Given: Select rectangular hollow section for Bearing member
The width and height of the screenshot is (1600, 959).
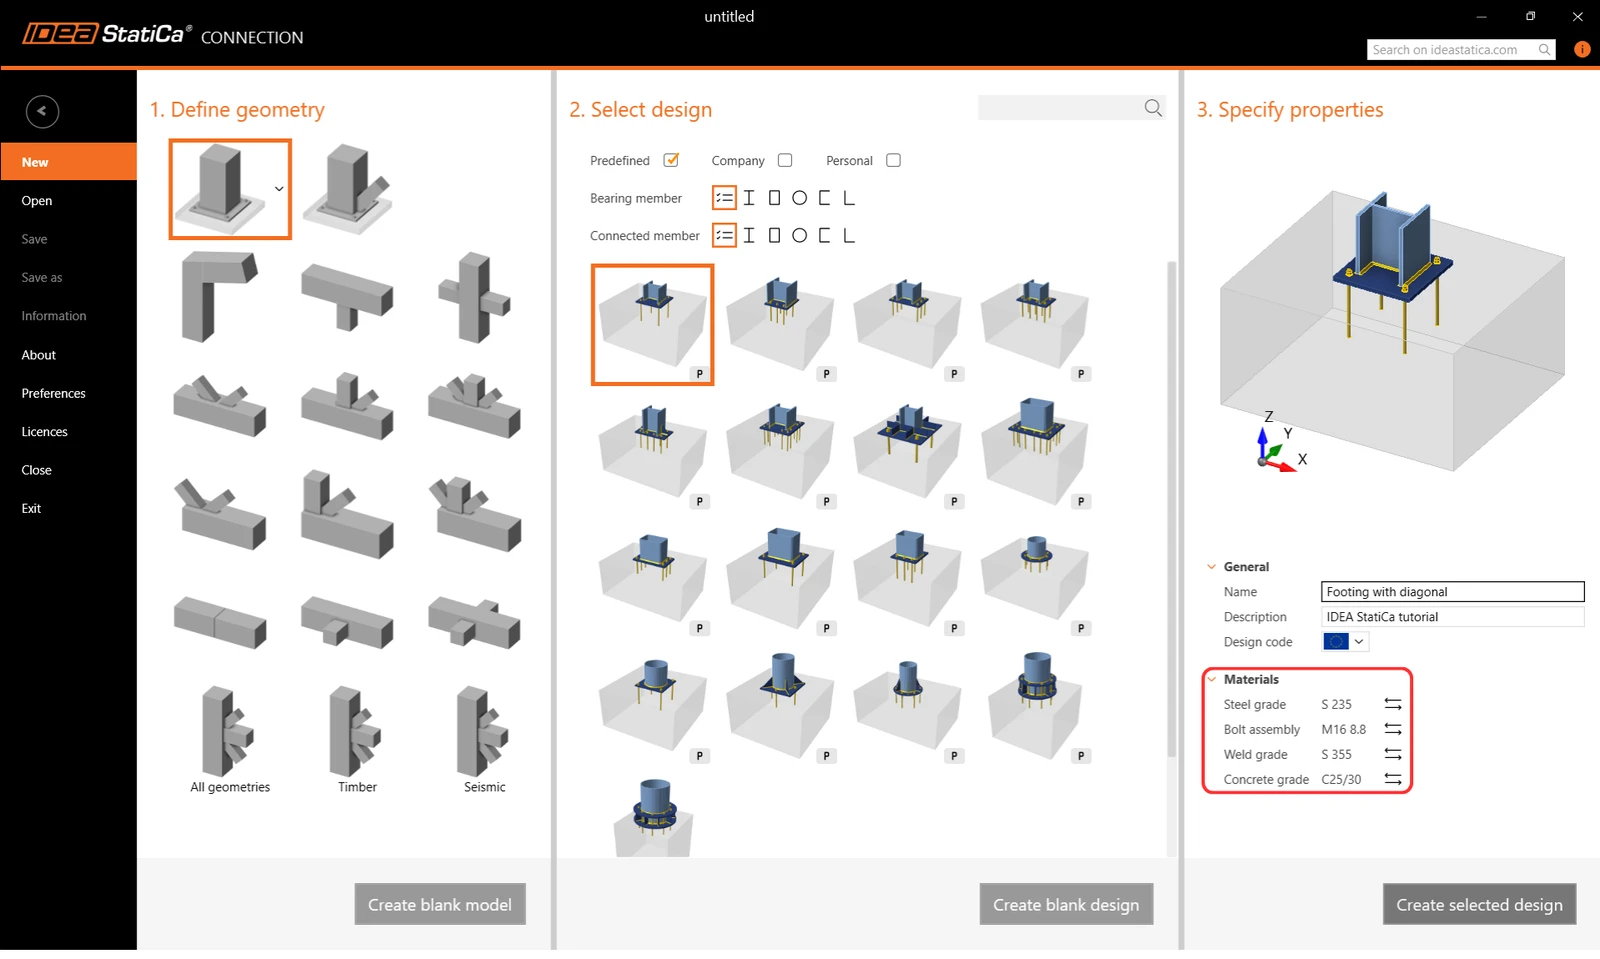Looking at the screenshot, I should point(774,198).
